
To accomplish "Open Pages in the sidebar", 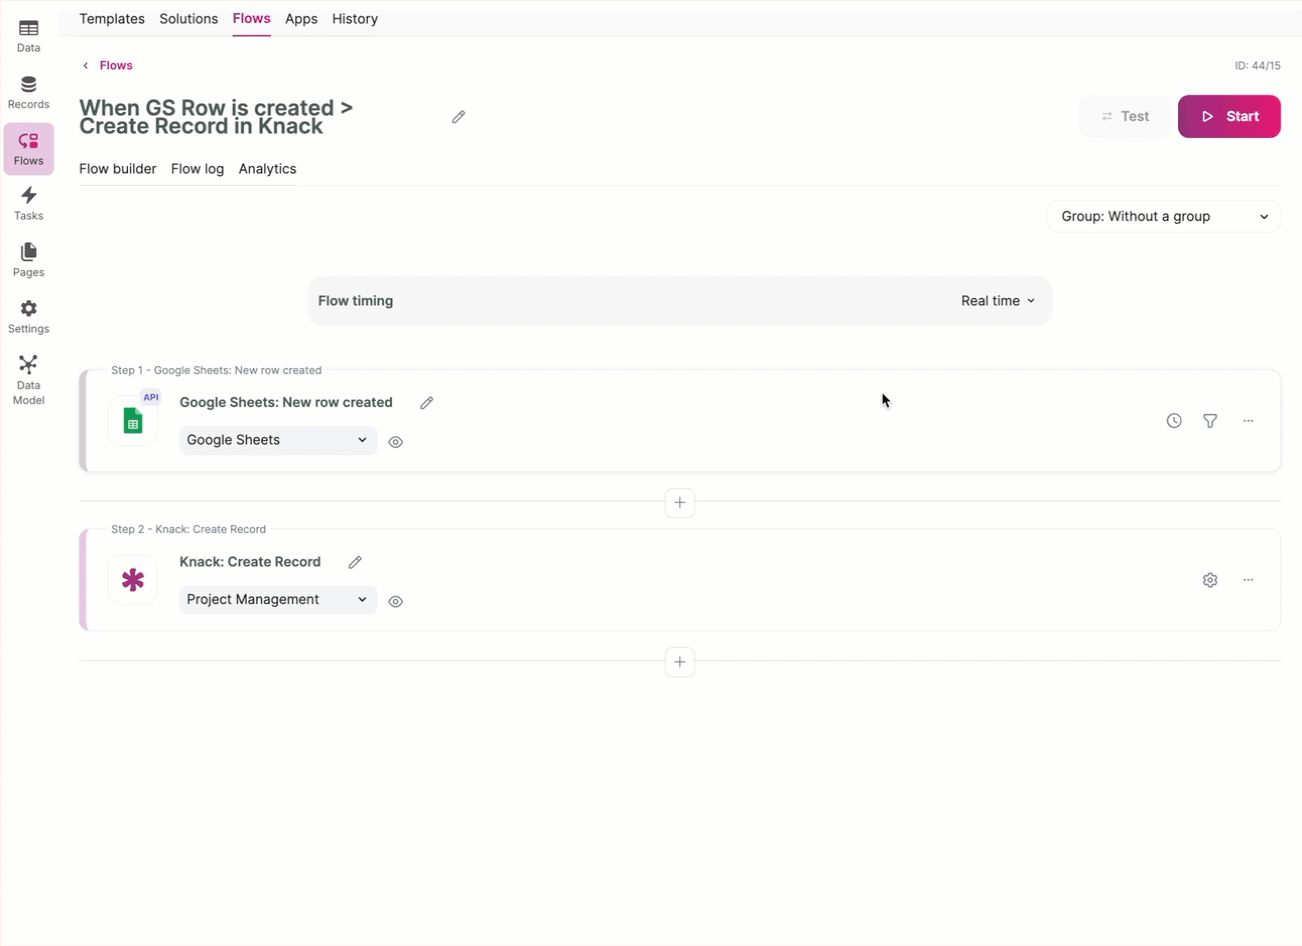I will [x=28, y=260].
